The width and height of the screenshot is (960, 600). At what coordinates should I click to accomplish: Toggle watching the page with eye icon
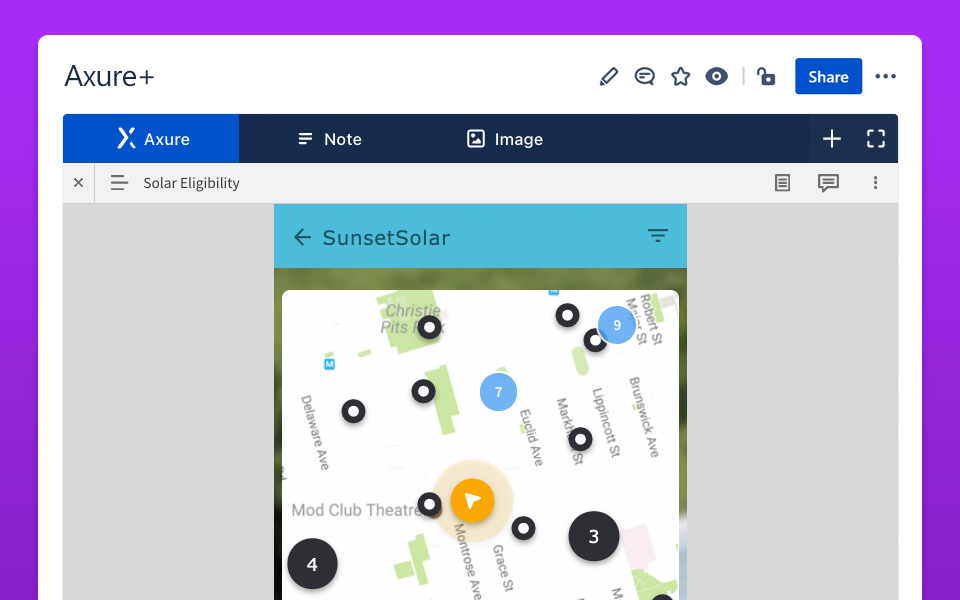pyautogui.click(x=716, y=77)
